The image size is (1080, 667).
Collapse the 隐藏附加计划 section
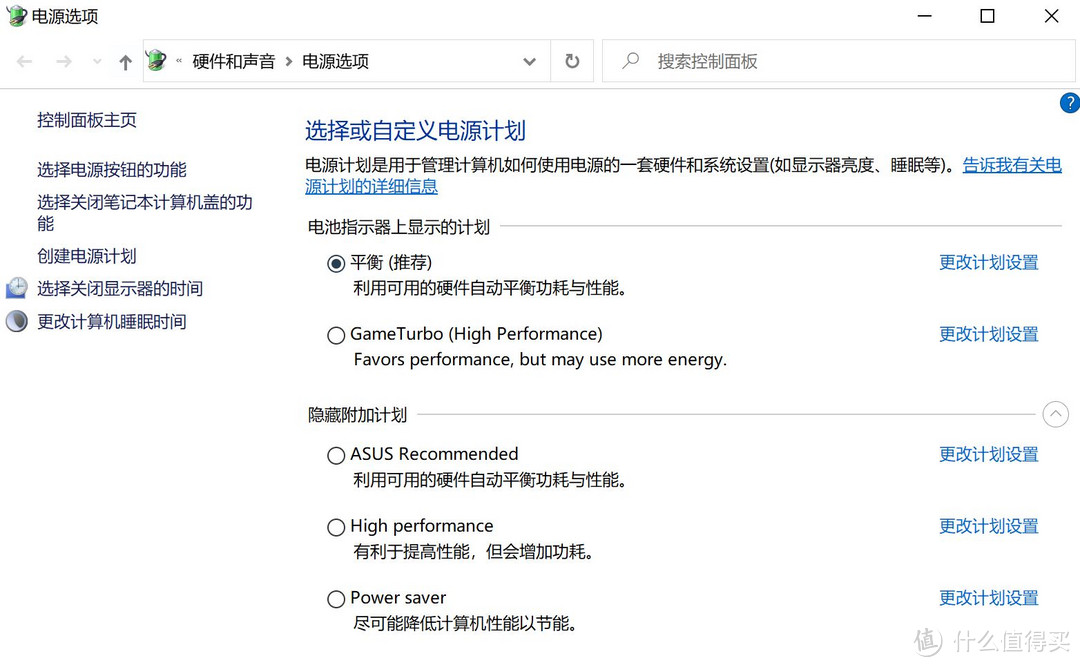(x=1055, y=414)
